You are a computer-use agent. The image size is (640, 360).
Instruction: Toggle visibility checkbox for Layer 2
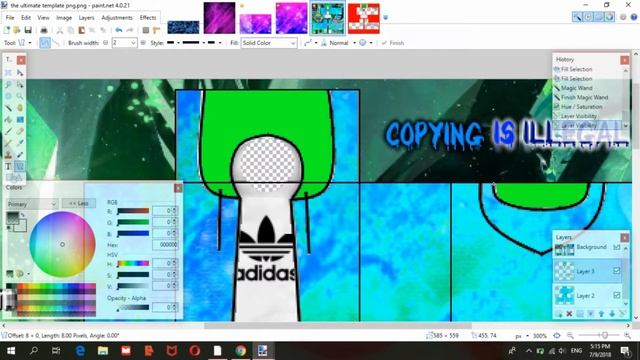point(617,295)
